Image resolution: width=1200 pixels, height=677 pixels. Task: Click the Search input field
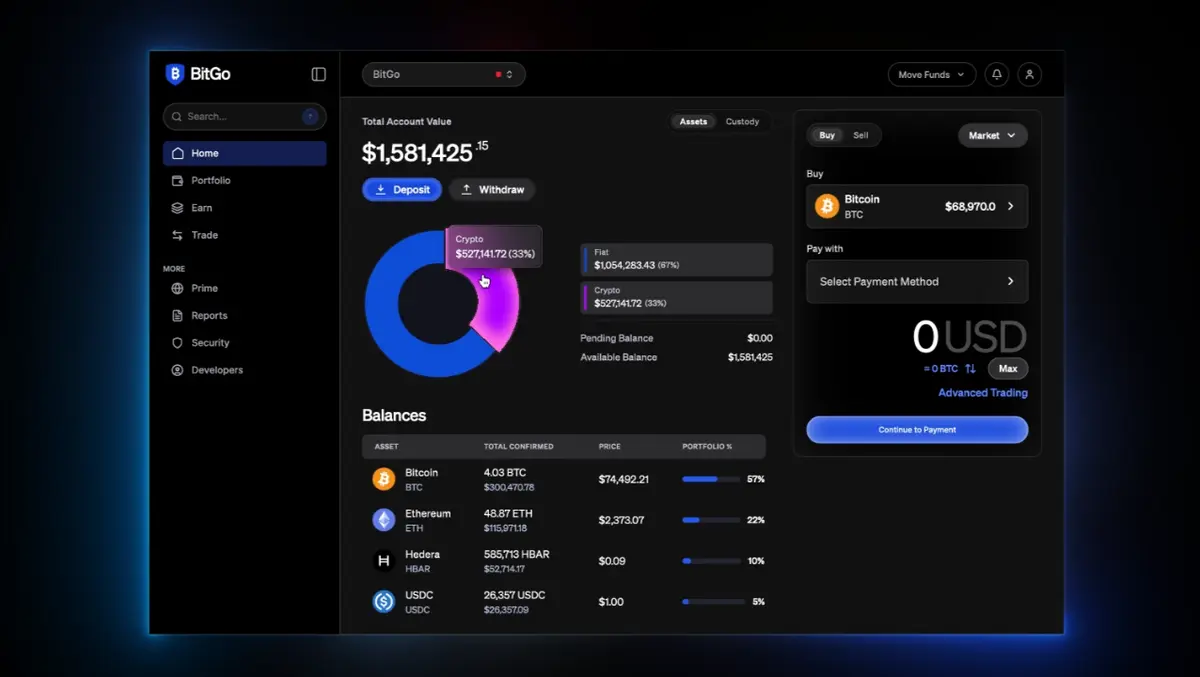(x=244, y=117)
